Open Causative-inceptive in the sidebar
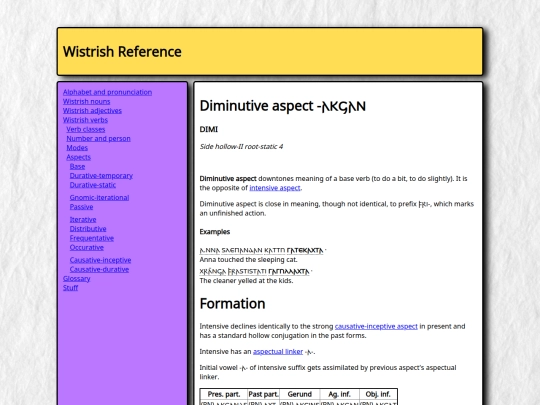This screenshot has width=540, height=405. pyautogui.click(x=101, y=260)
